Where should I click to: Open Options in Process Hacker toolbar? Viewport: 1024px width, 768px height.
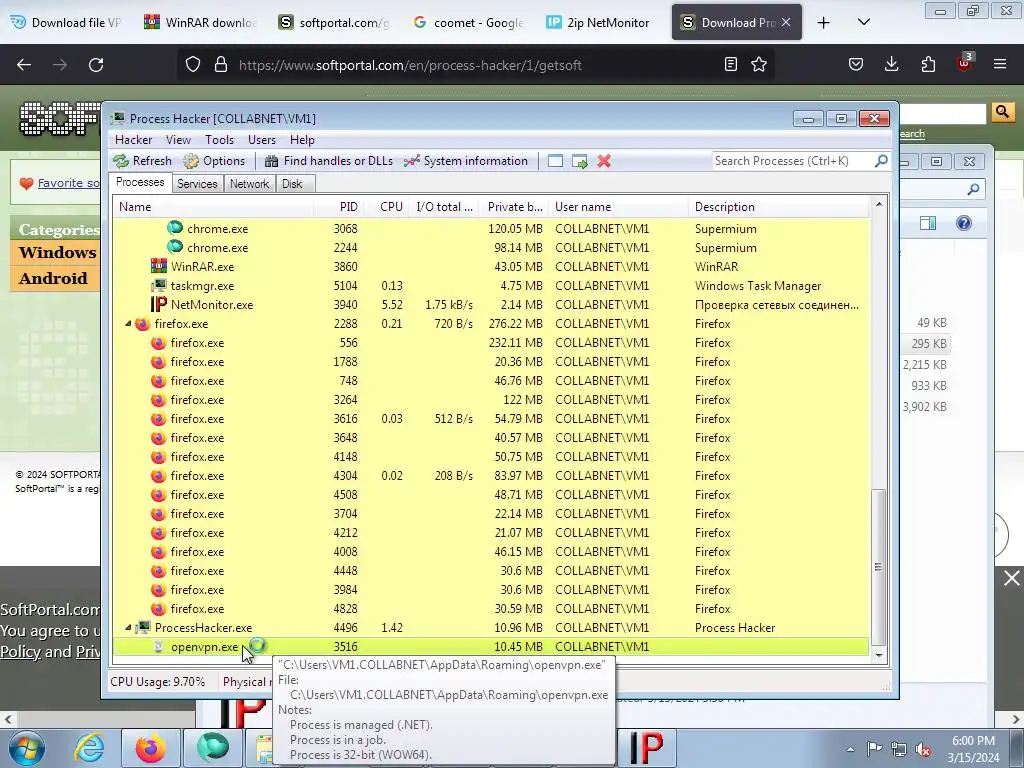point(214,161)
